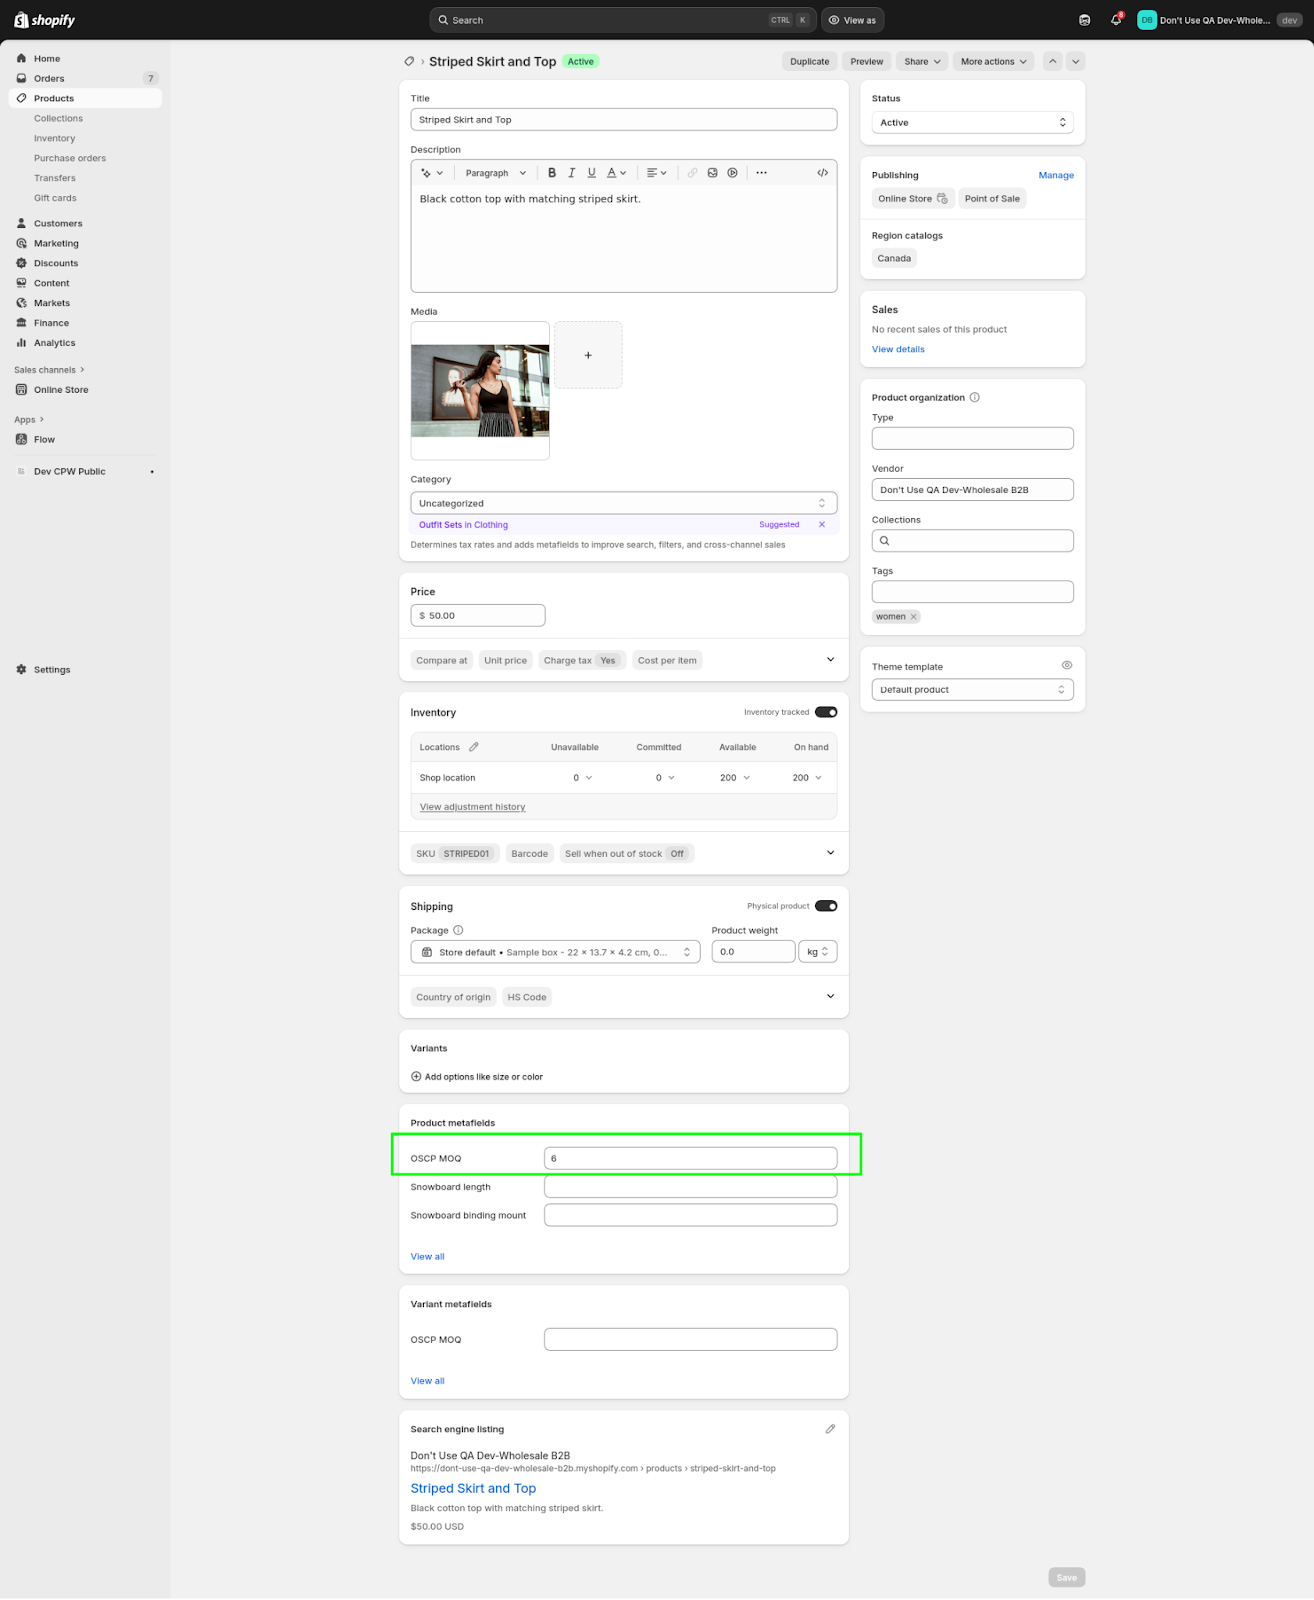Toggle the Inventory tracked switch
This screenshot has height=1600, width=1314.
(x=826, y=712)
